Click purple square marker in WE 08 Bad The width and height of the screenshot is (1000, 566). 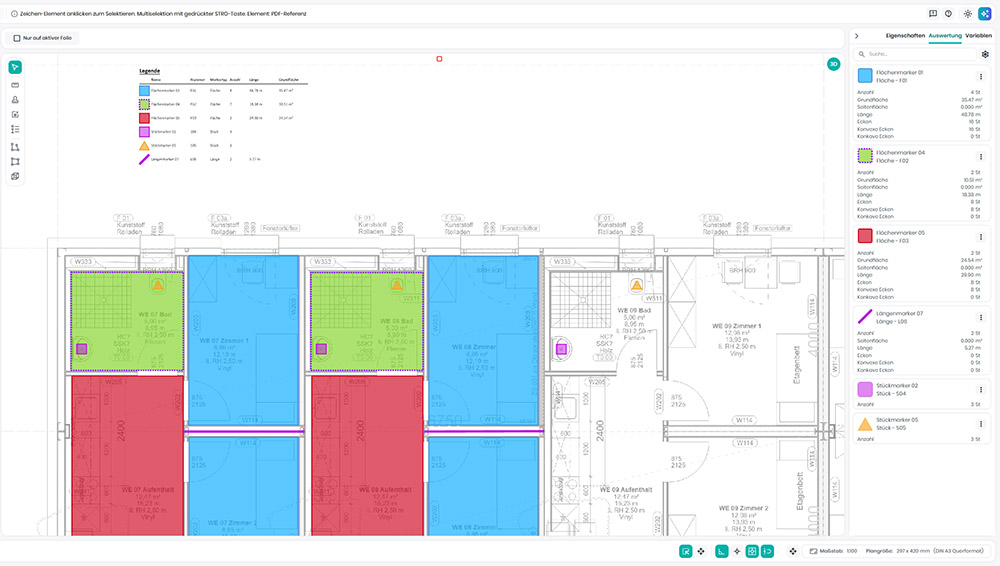321,349
